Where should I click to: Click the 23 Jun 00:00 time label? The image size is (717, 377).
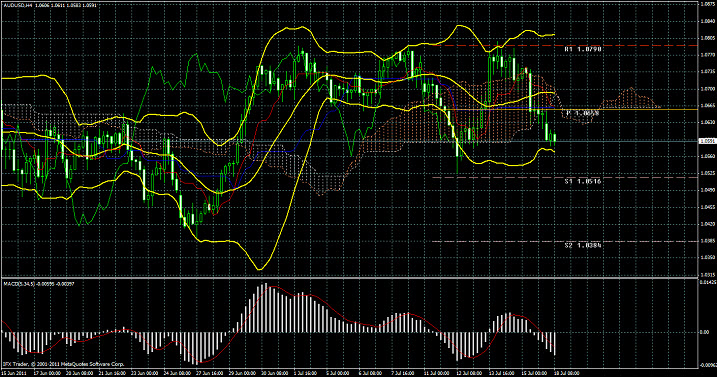[144, 373]
